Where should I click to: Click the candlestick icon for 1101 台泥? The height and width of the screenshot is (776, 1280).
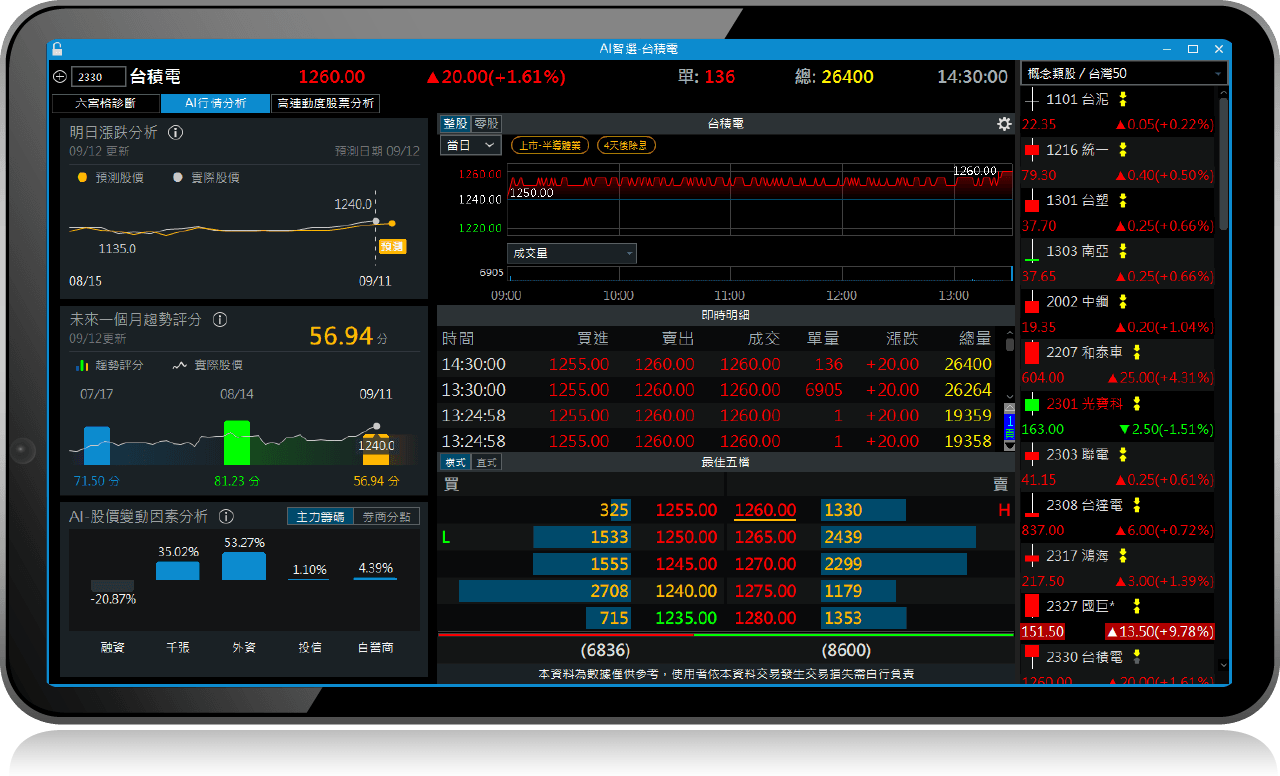click(1032, 99)
